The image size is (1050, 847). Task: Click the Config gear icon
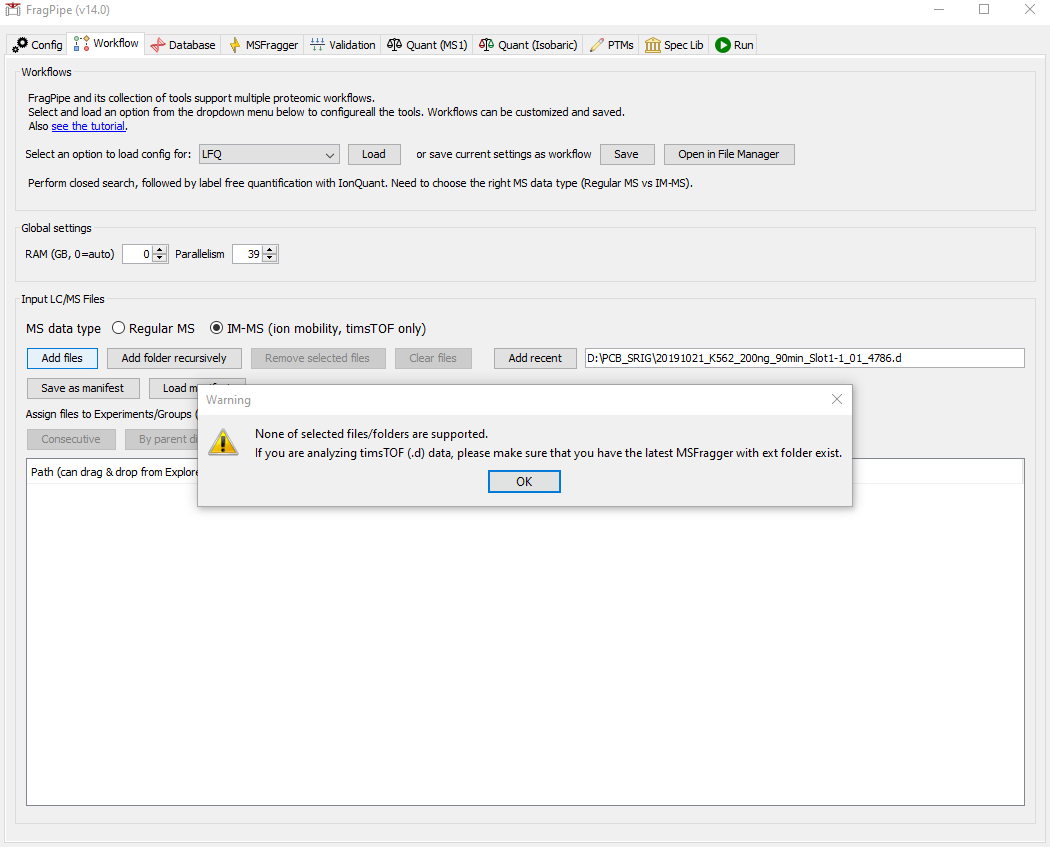(x=18, y=44)
